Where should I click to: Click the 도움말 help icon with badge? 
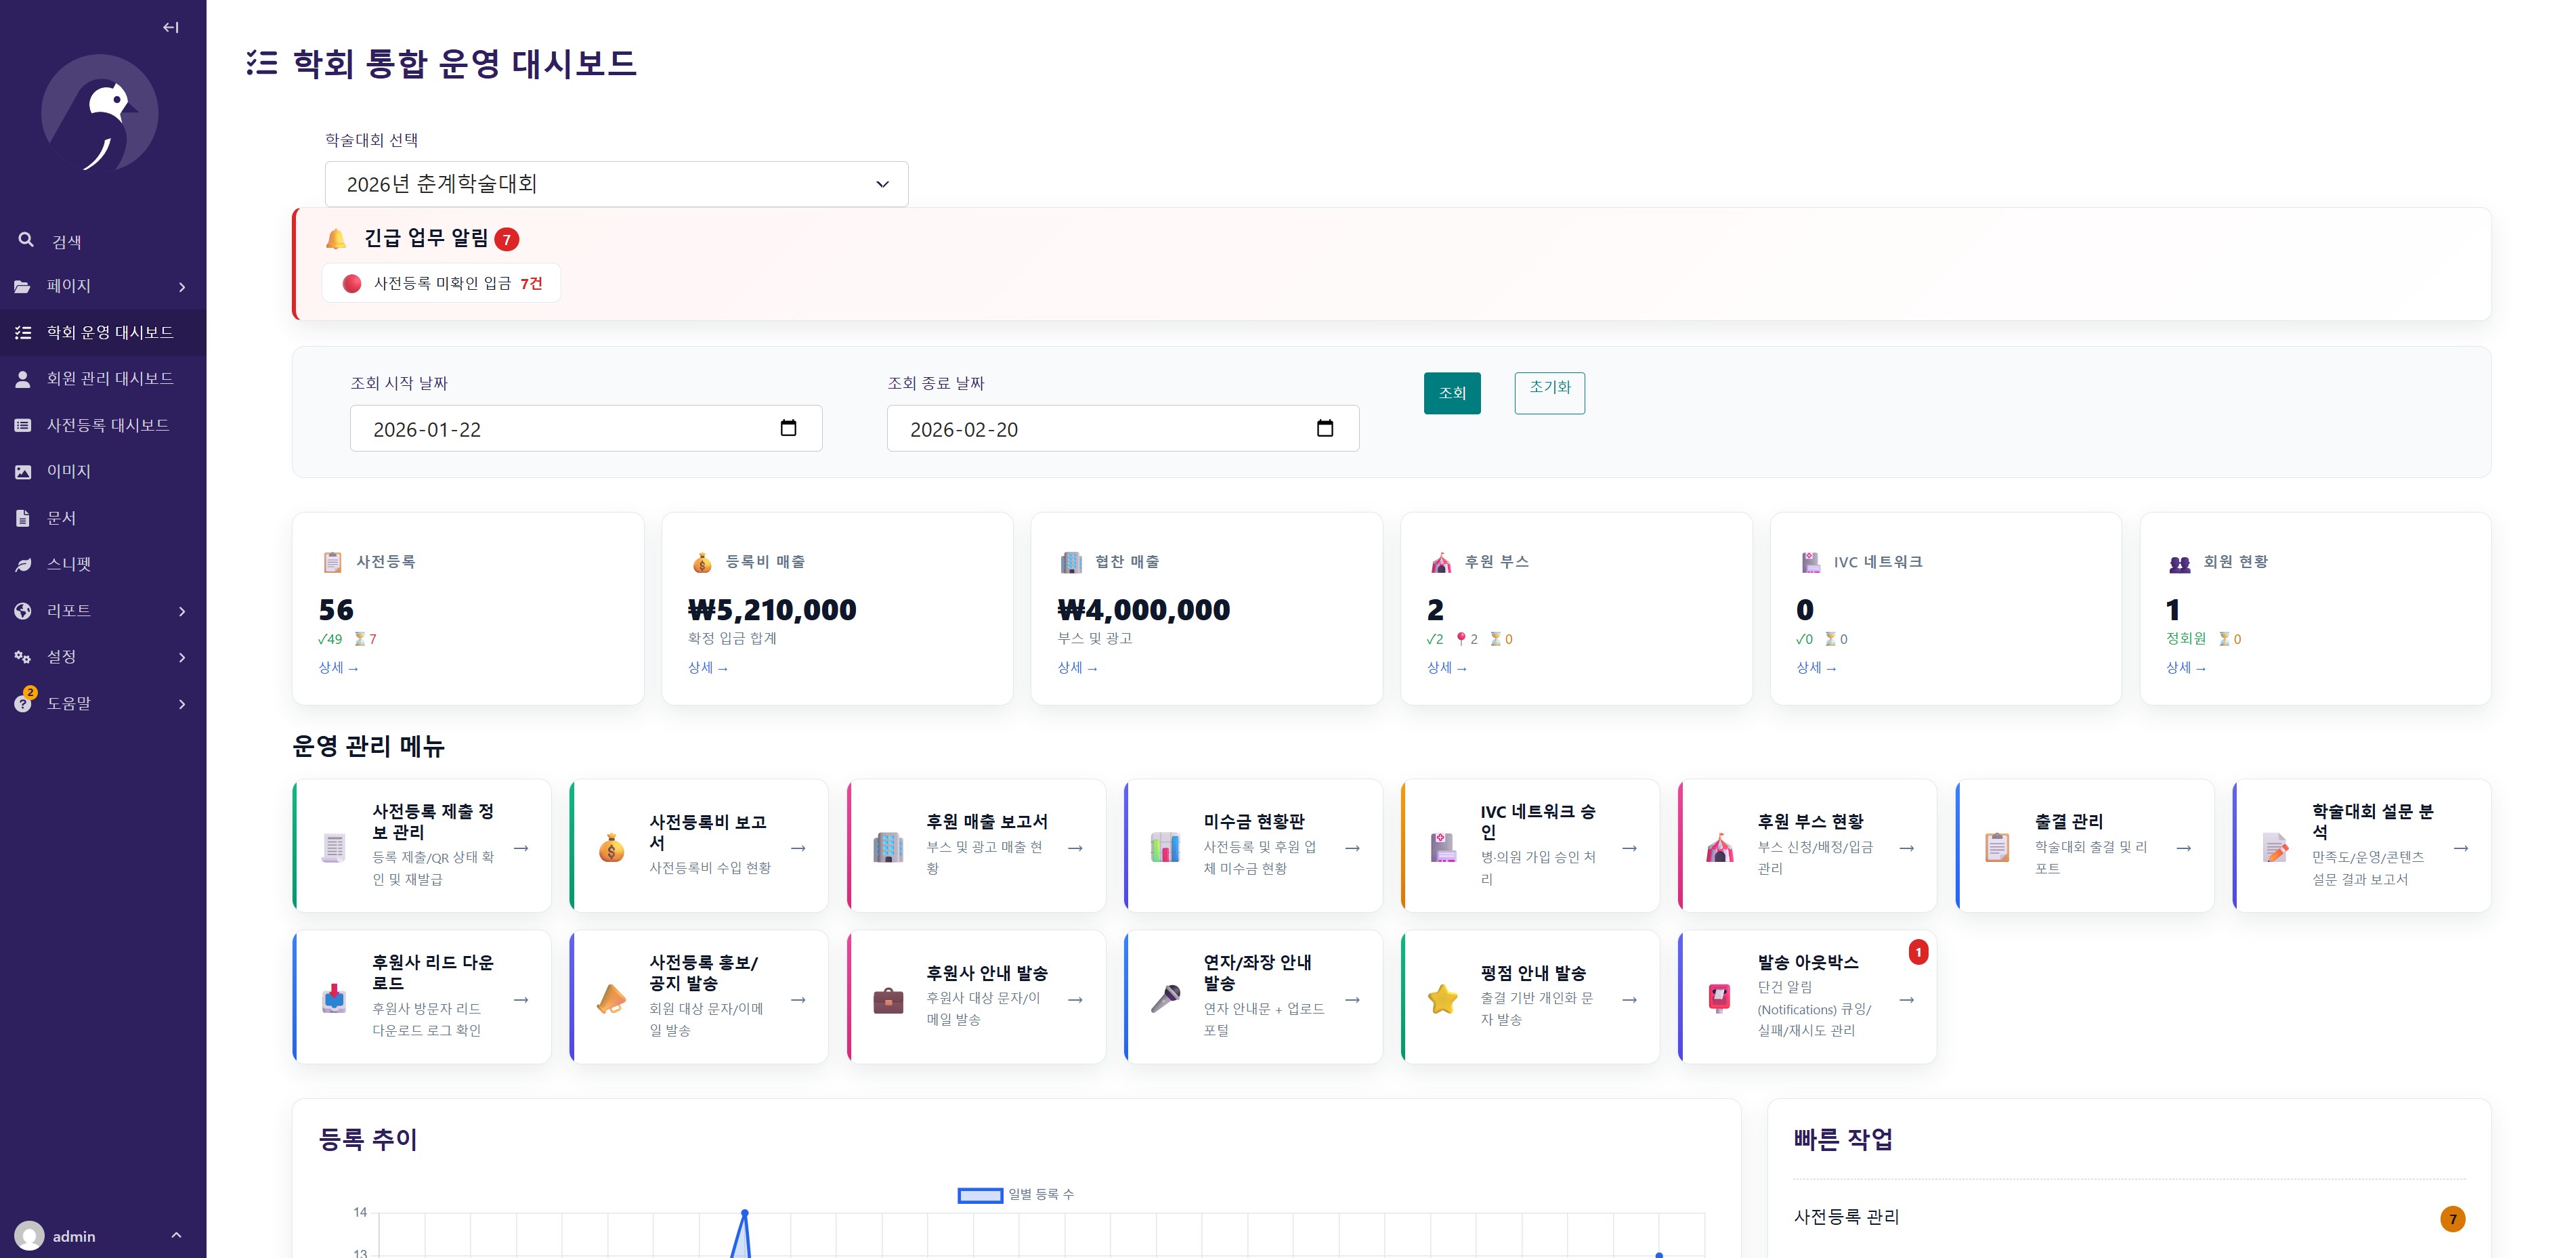pyautogui.click(x=23, y=703)
